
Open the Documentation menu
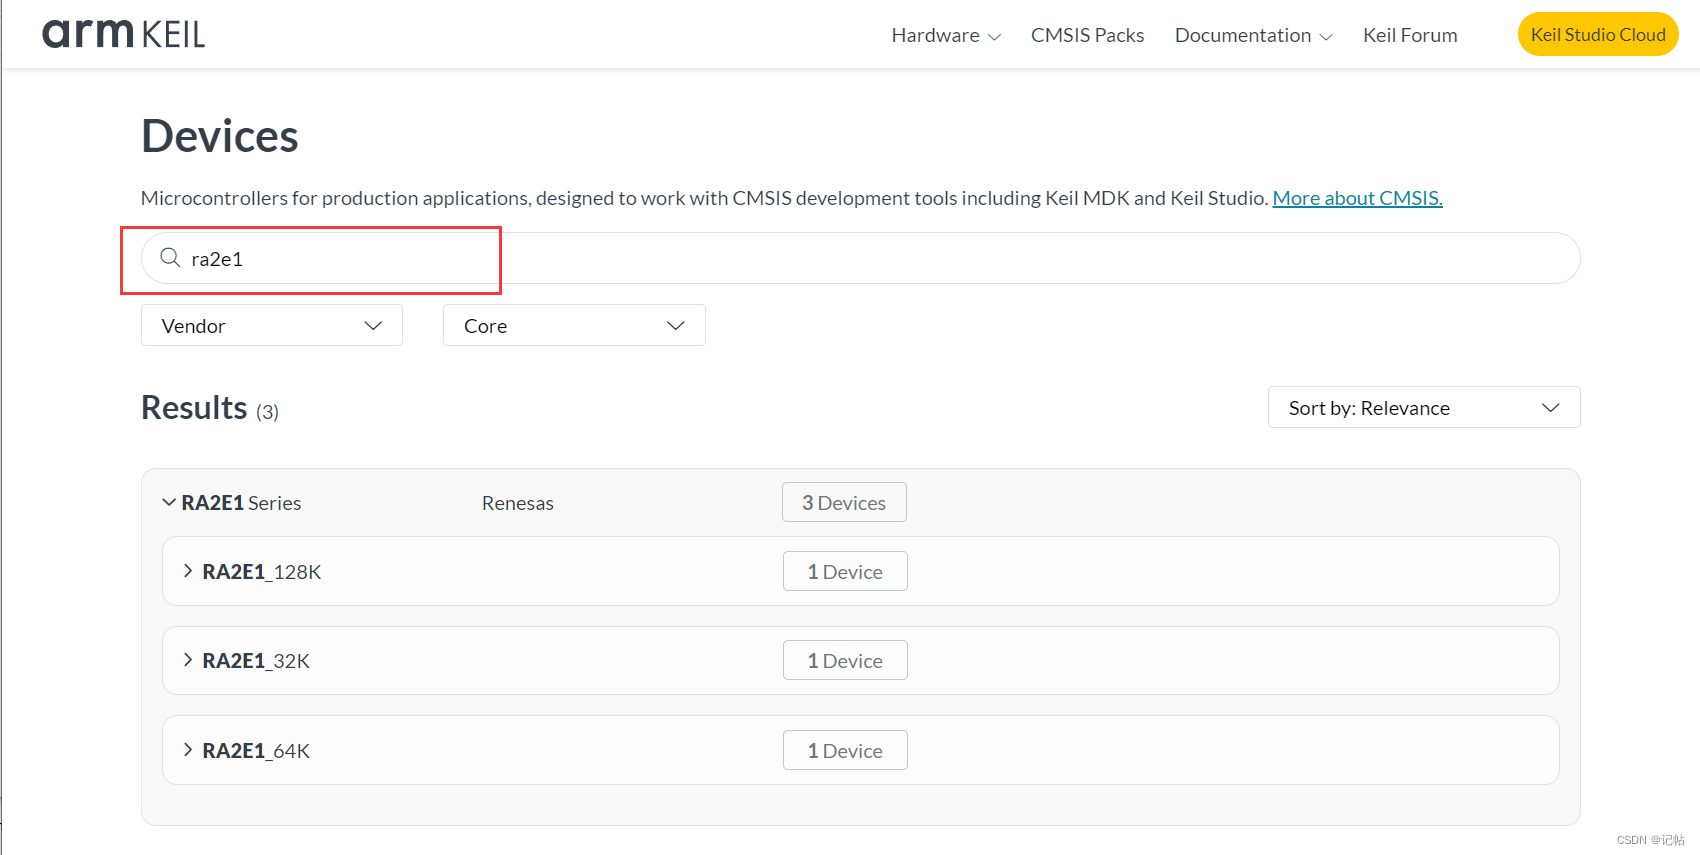(x=1253, y=35)
